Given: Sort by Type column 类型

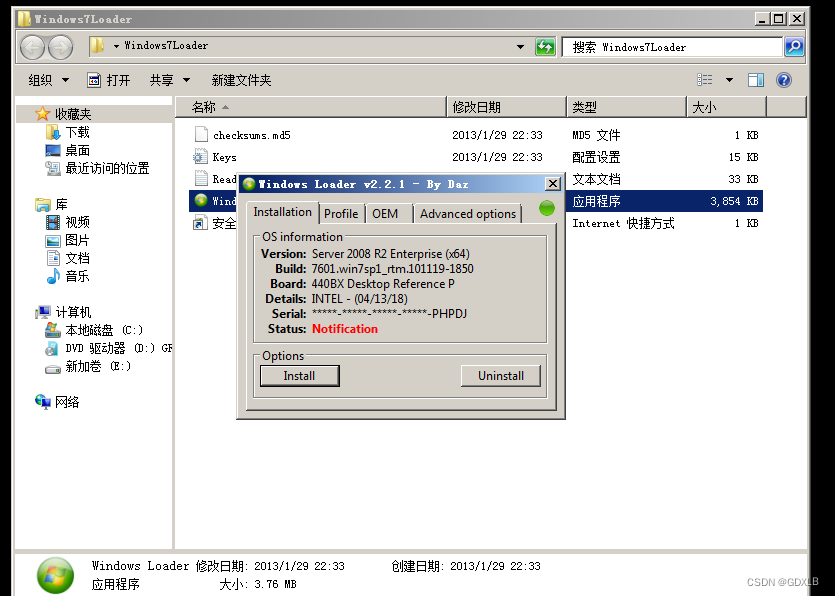Looking at the screenshot, I should point(627,107).
